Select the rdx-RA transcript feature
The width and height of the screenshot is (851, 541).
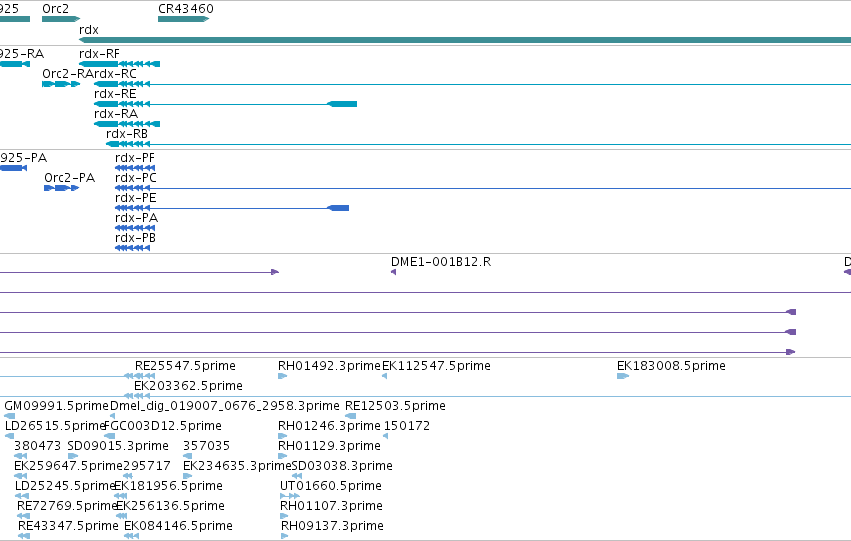pyautogui.click(x=127, y=124)
